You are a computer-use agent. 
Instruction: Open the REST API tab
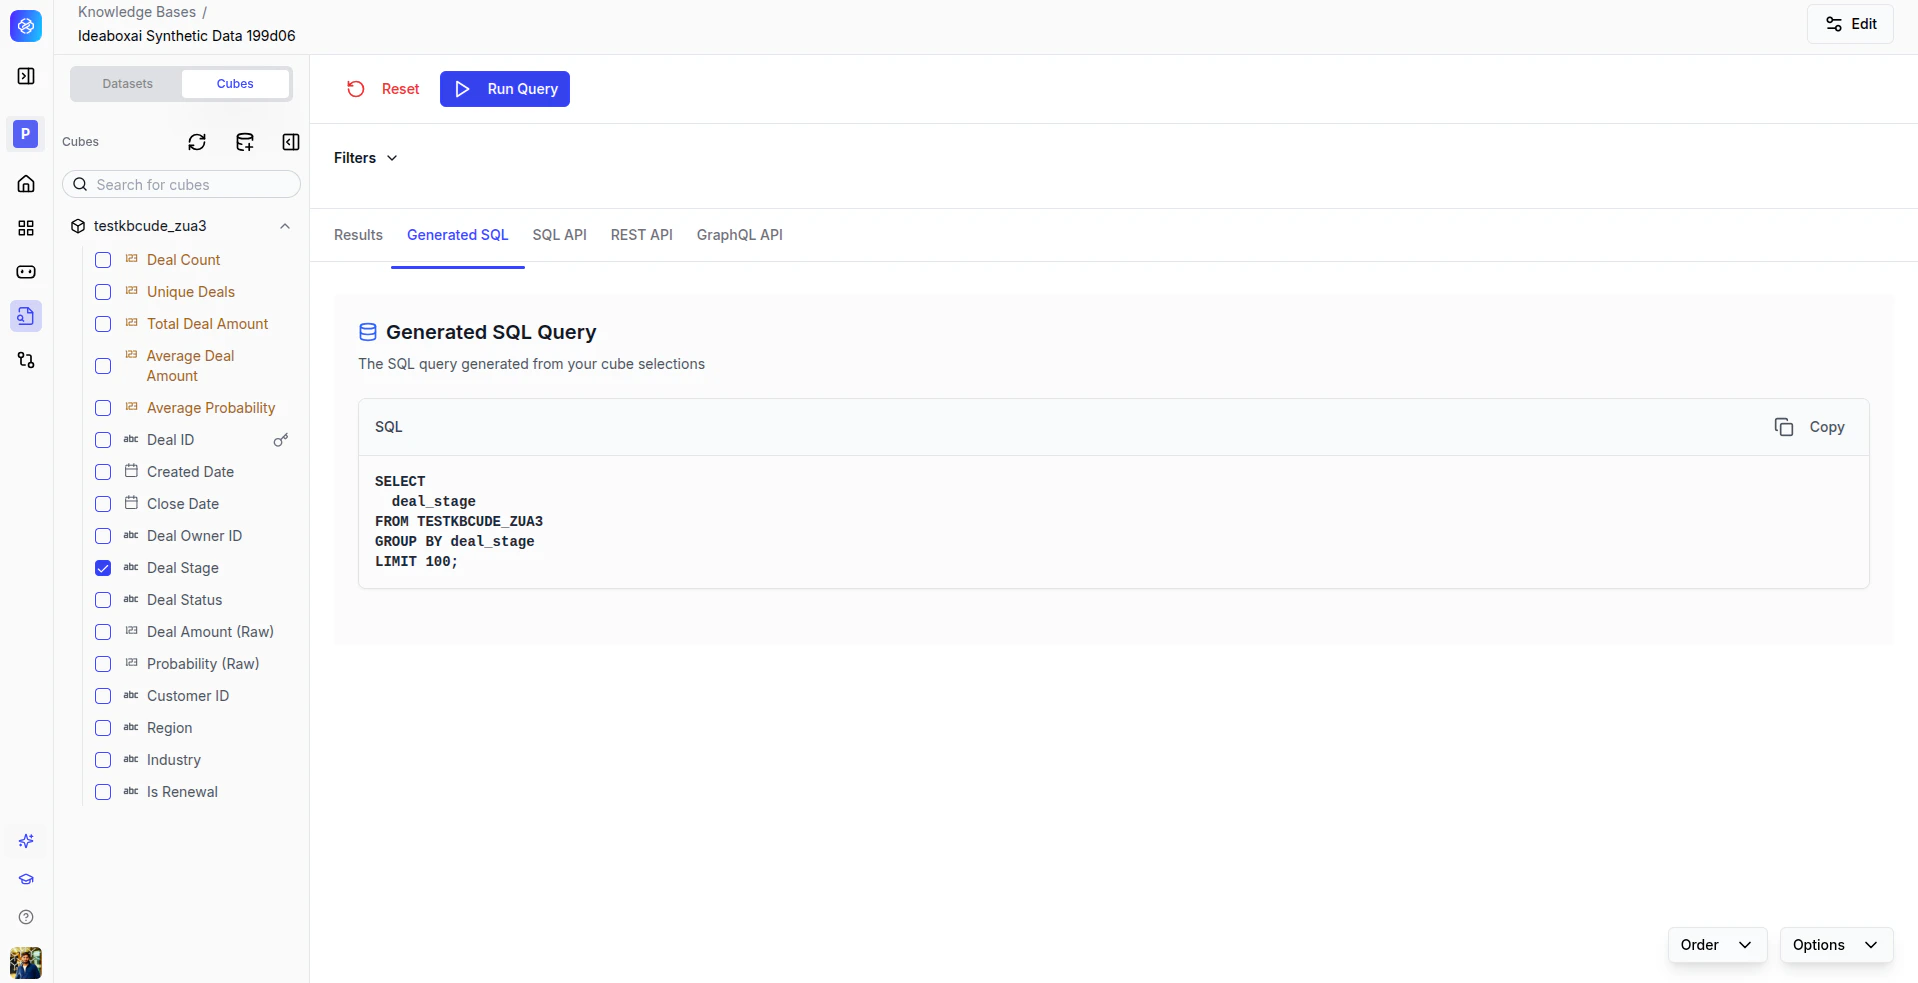[642, 235]
